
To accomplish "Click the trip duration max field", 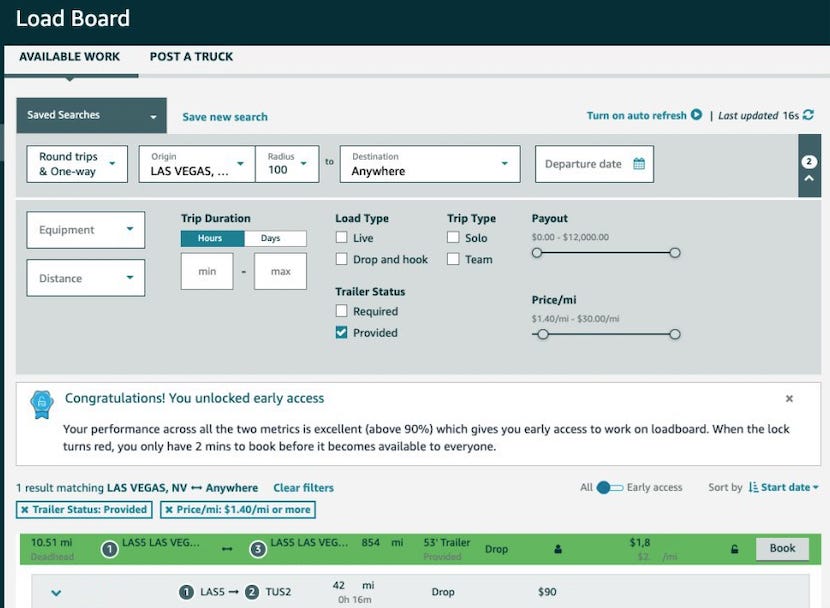I will (x=281, y=271).
